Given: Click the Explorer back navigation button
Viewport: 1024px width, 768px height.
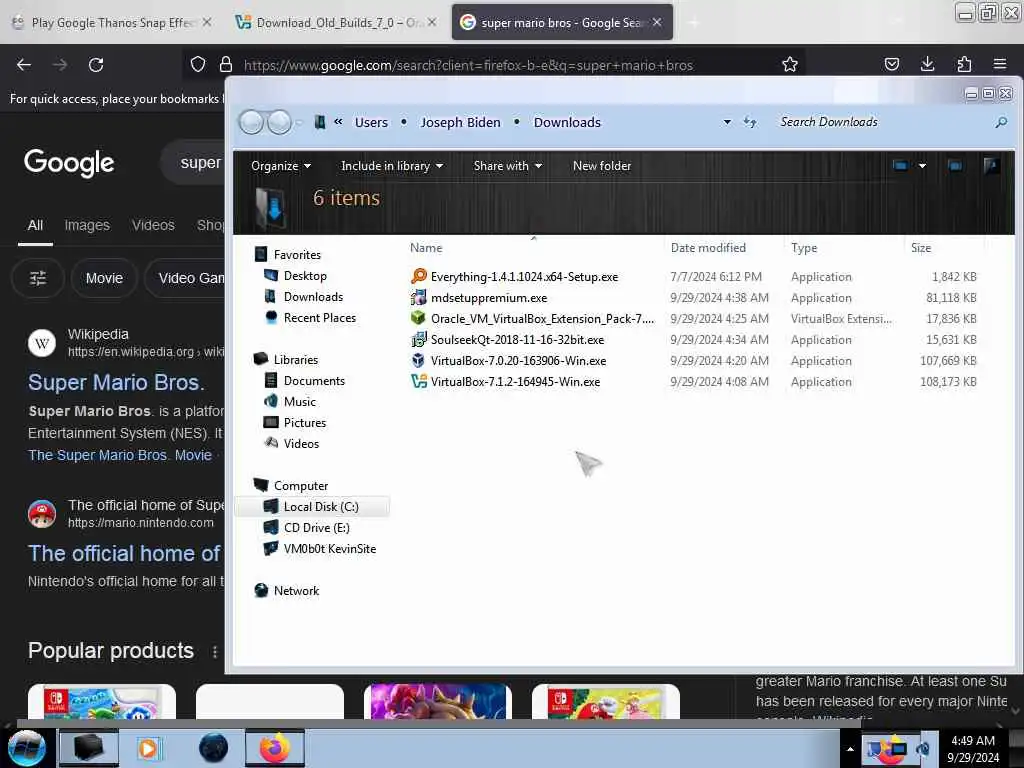Looking at the screenshot, I should (251, 122).
